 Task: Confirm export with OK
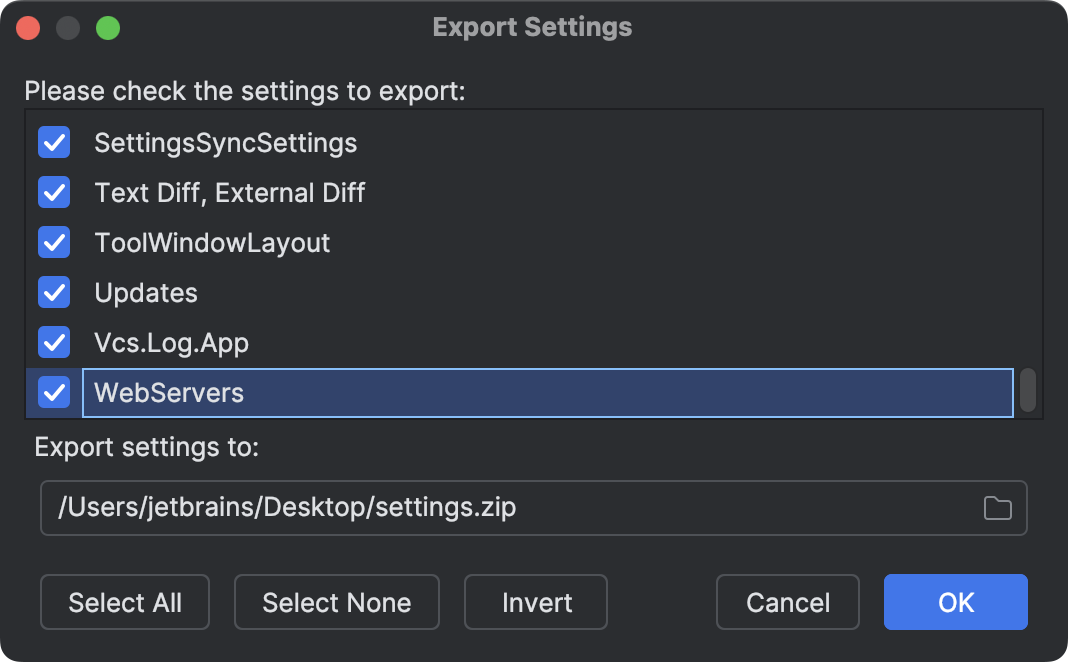click(955, 602)
